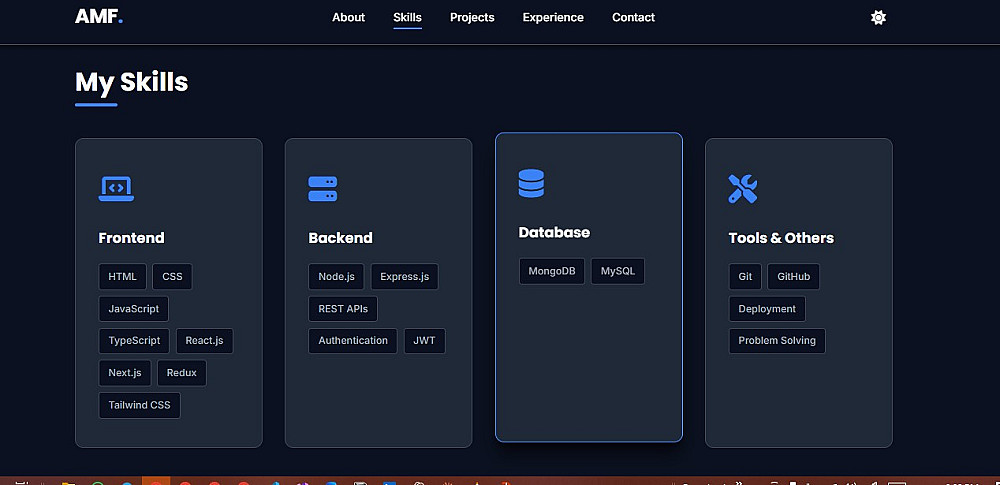Click the Problem Solving skill tag
The height and width of the screenshot is (485, 1000).
pyautogui.click(x=777, y=341)
